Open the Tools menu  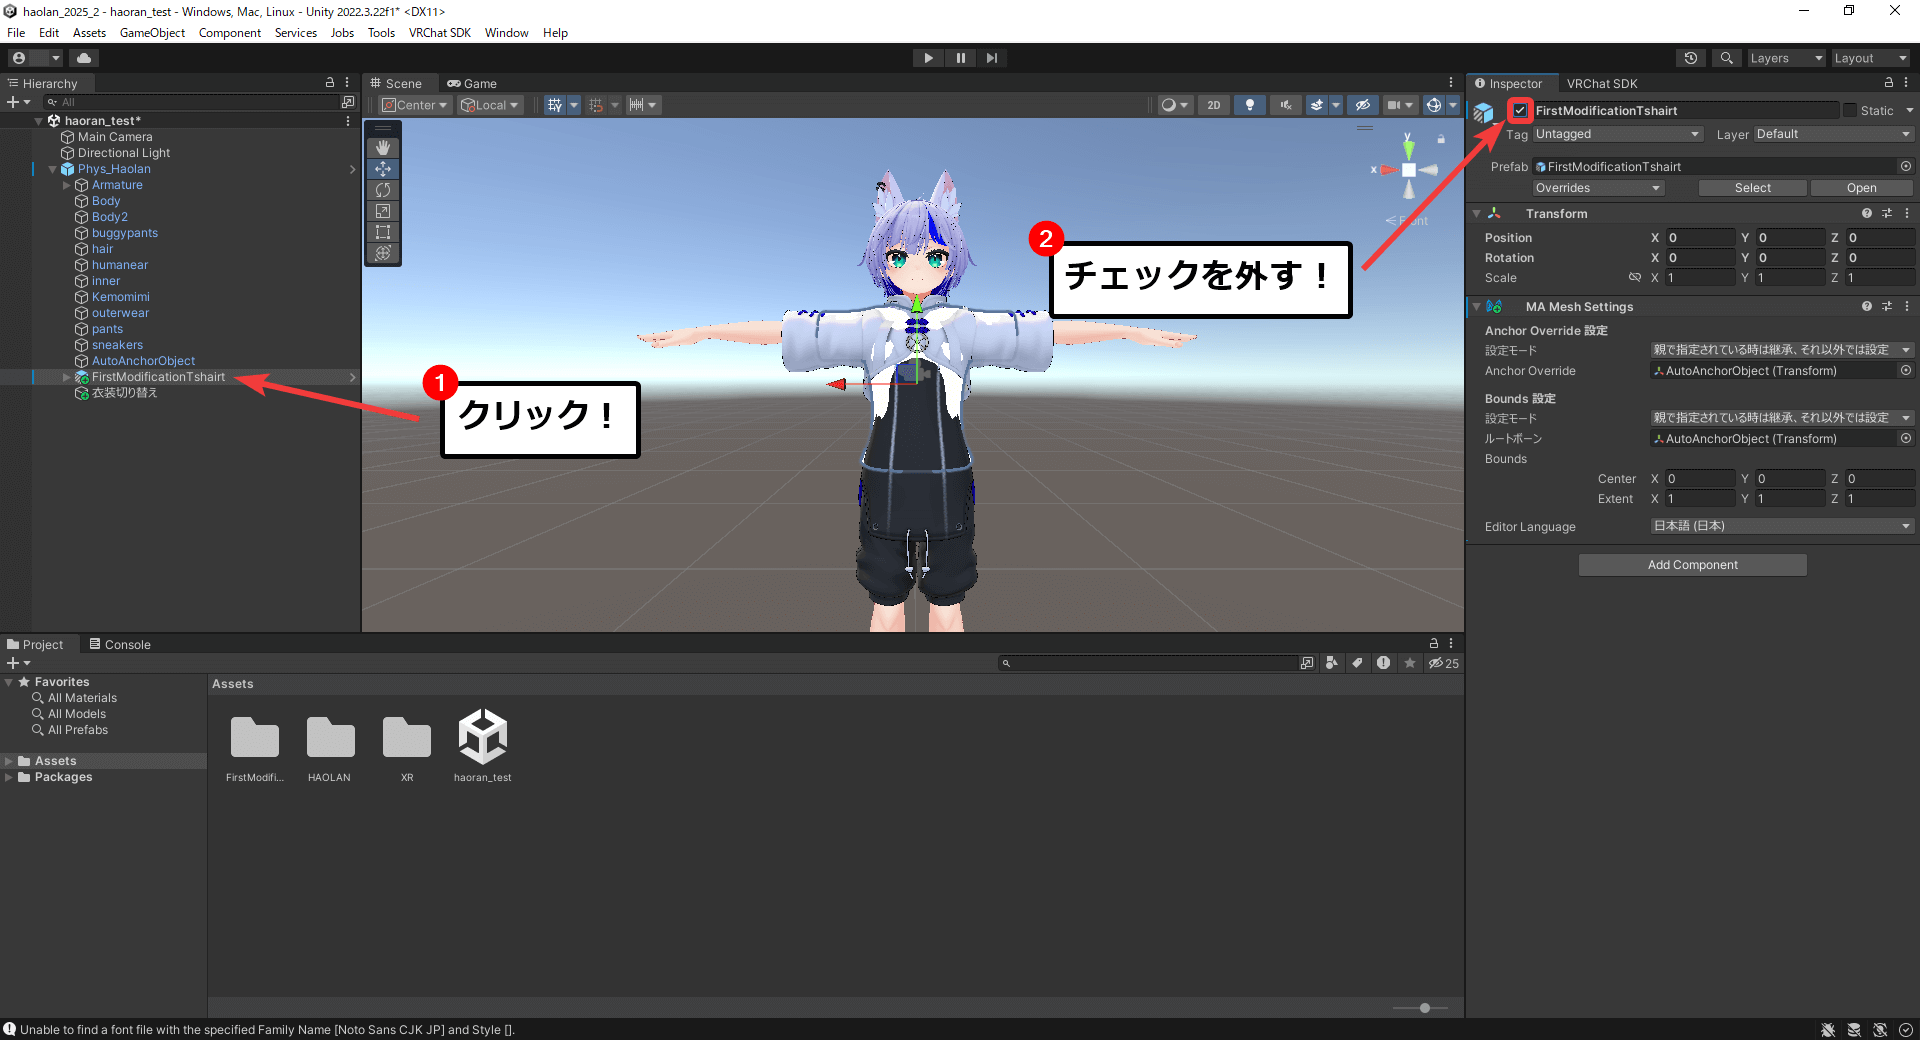click(381, 33)
